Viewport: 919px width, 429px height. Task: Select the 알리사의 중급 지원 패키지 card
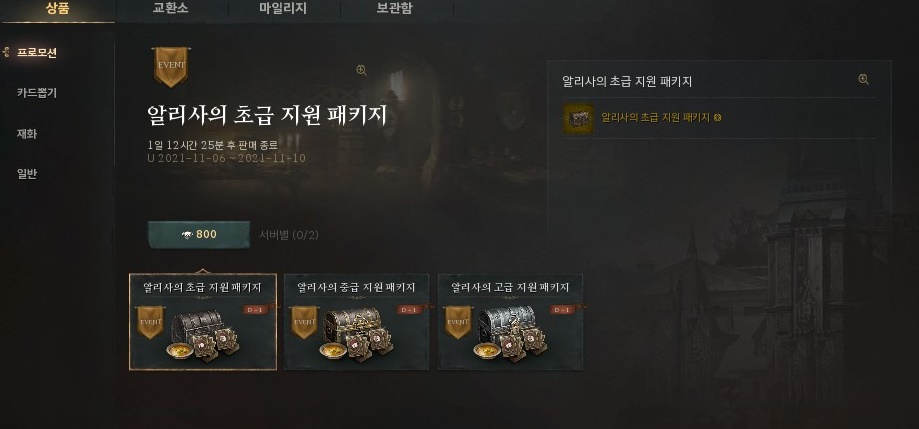[x=356, y=322]
